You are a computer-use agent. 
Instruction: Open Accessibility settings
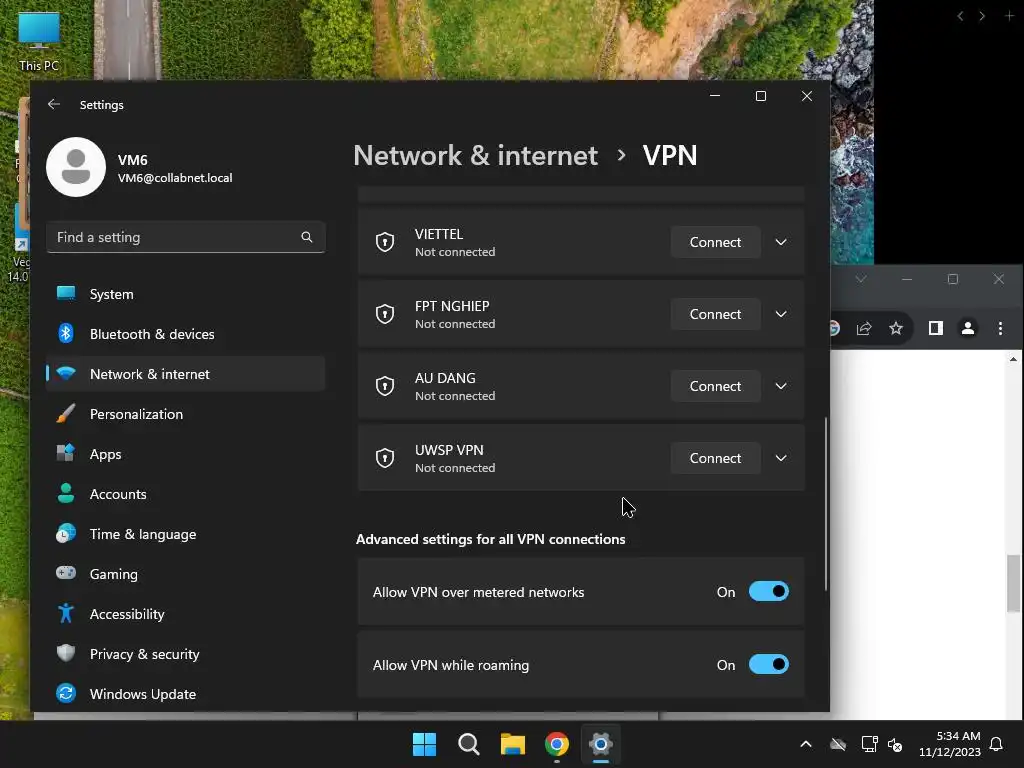tap(185, 614)
